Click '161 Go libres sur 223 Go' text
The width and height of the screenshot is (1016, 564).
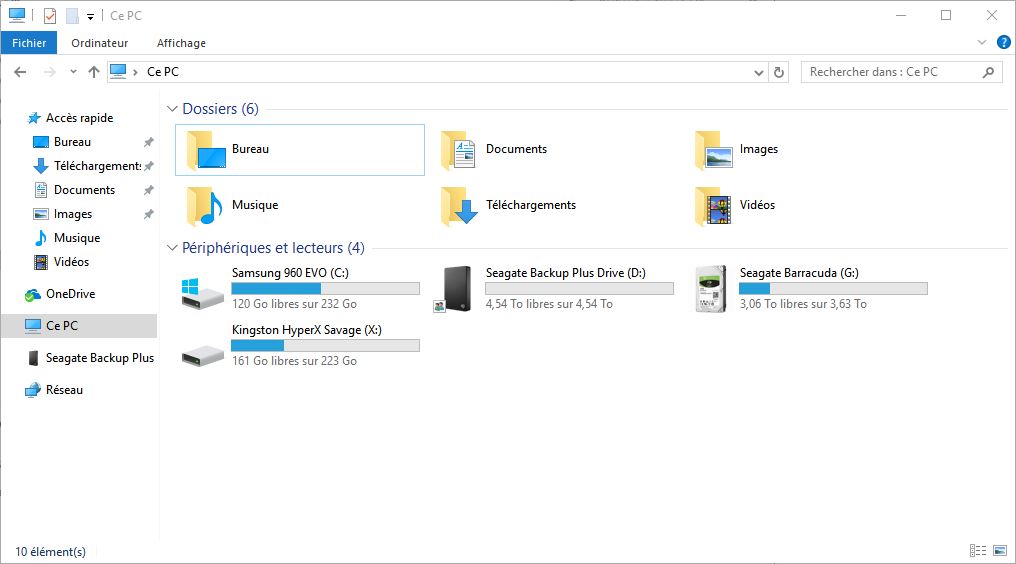[294, 361]
